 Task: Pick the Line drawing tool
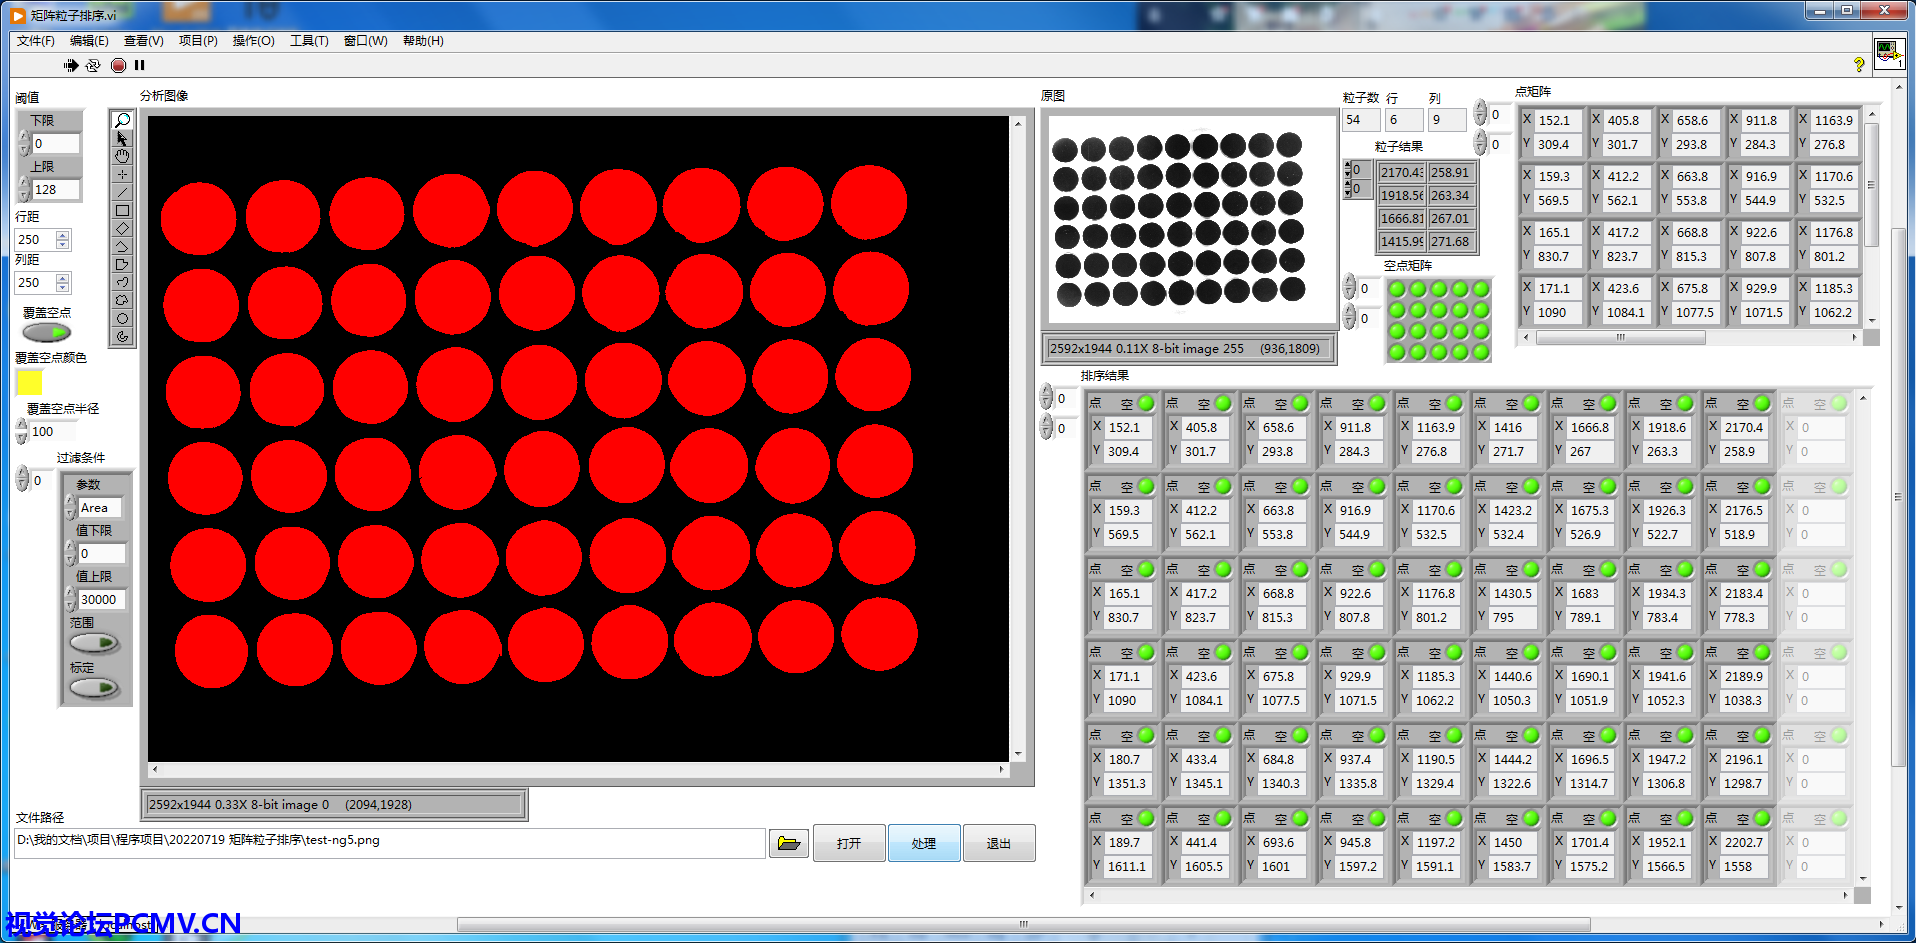click(122, 192)
